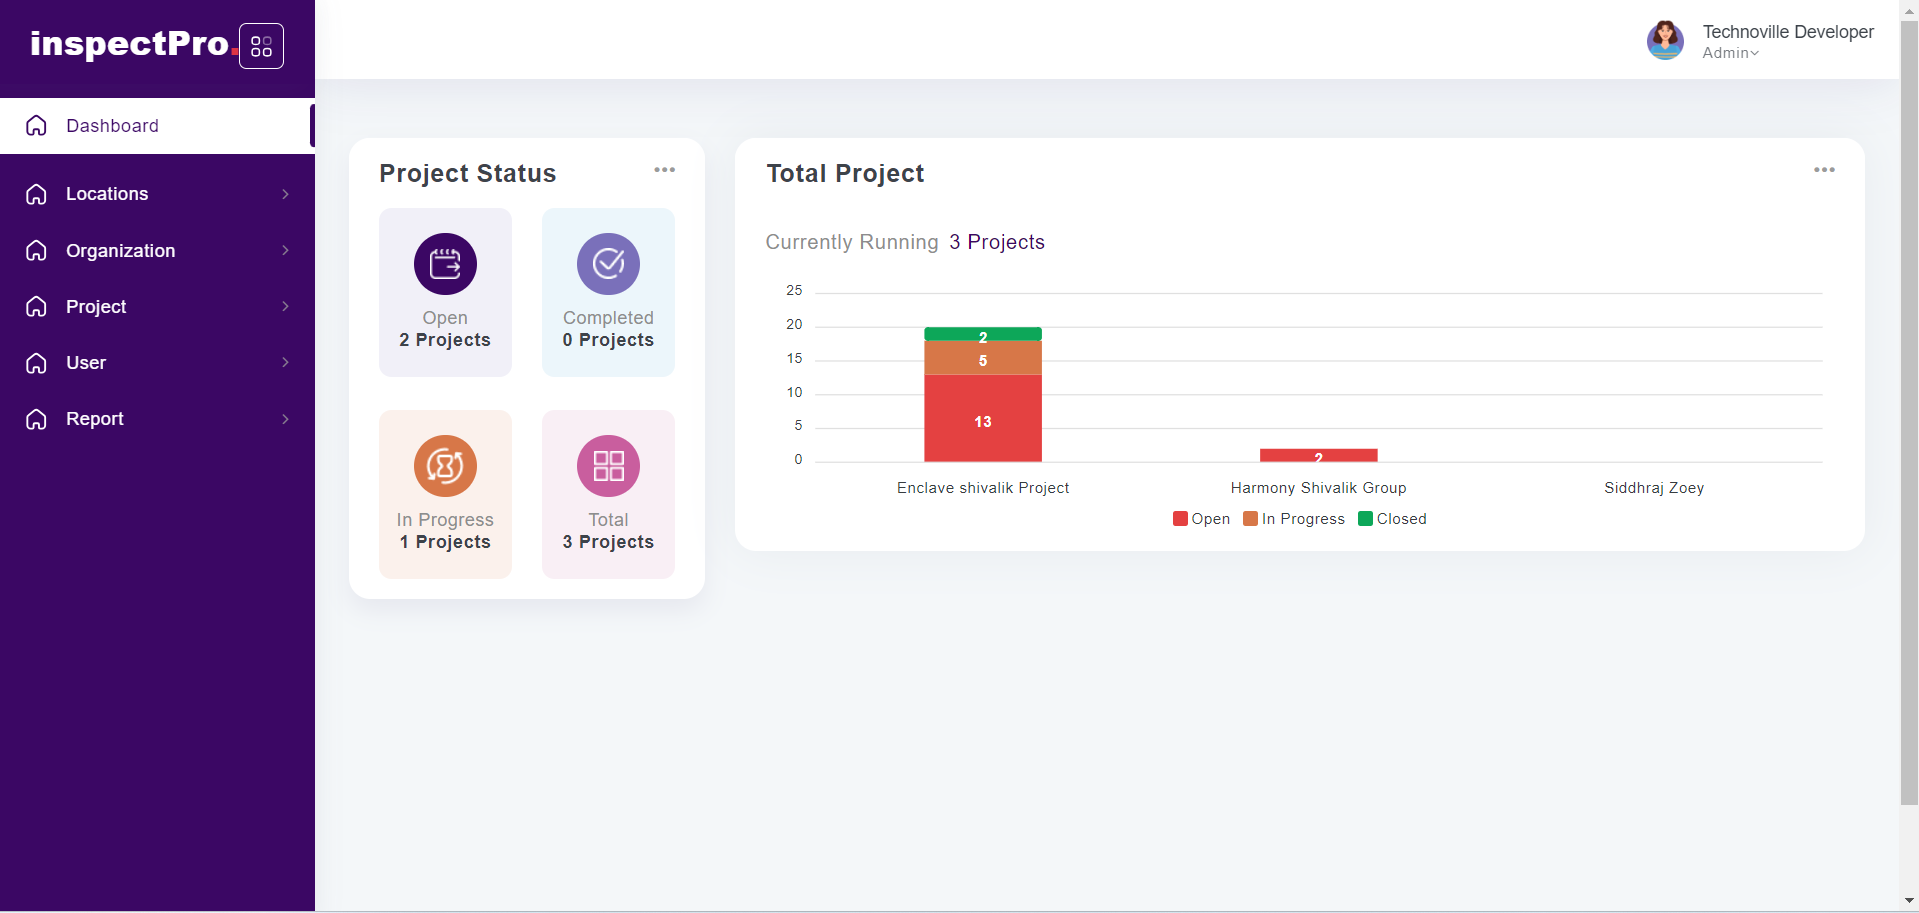Open the Project menu item
The image size is (1919, 913).
pos(96,307)
